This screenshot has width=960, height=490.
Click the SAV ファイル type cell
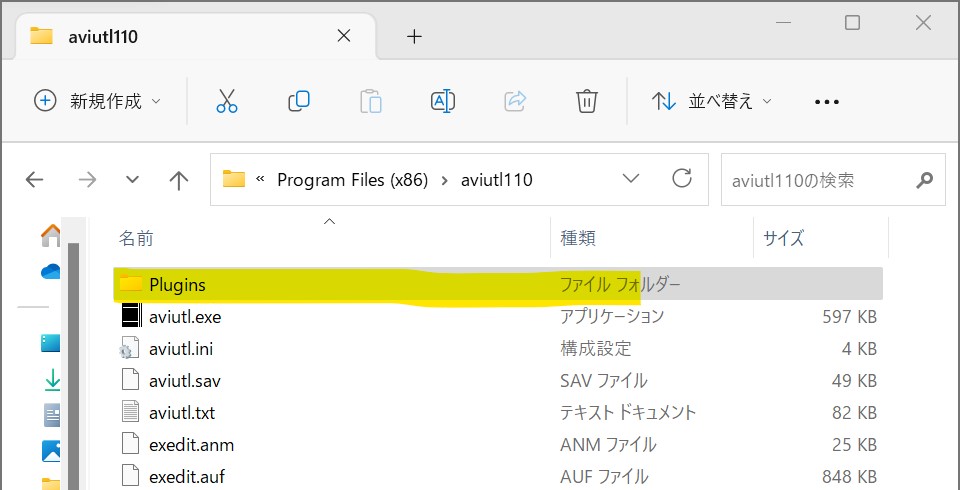[x=604, y=380]
